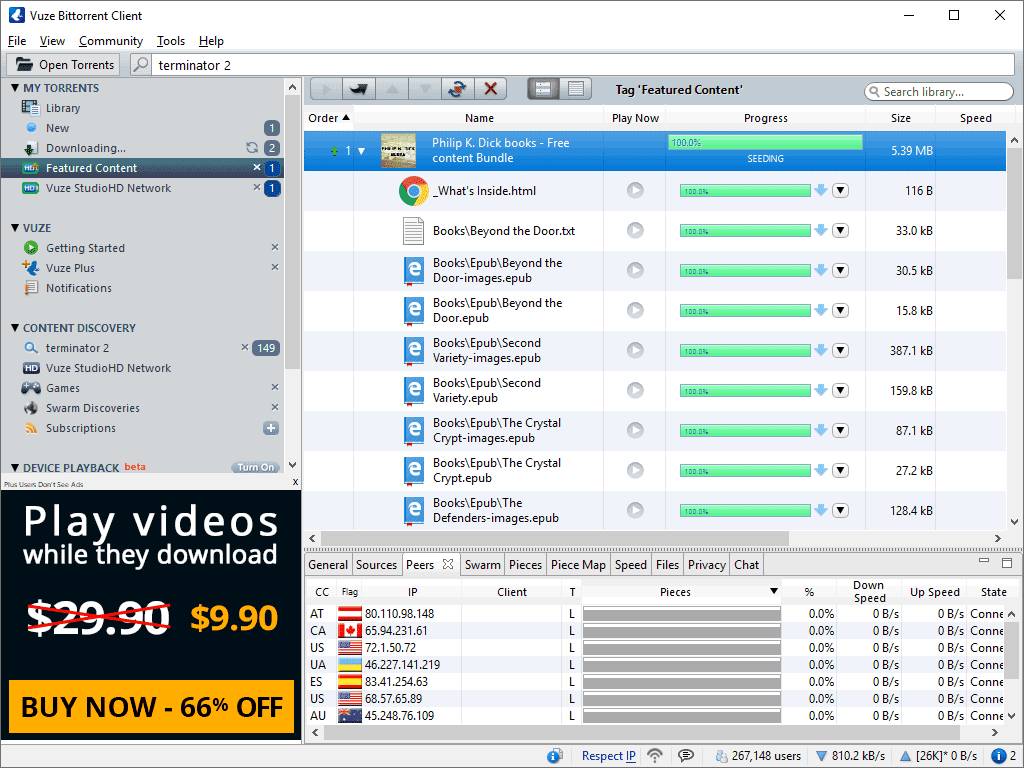1024x768 pixels.
Task: Click the progress bar for The Defenders-images.epub
Action: point(745,511)
